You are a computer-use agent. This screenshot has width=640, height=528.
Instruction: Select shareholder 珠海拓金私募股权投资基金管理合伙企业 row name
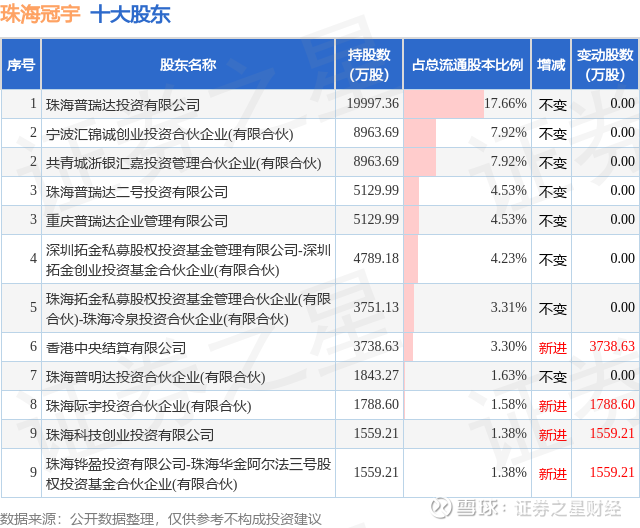click(x=188, y=308)
